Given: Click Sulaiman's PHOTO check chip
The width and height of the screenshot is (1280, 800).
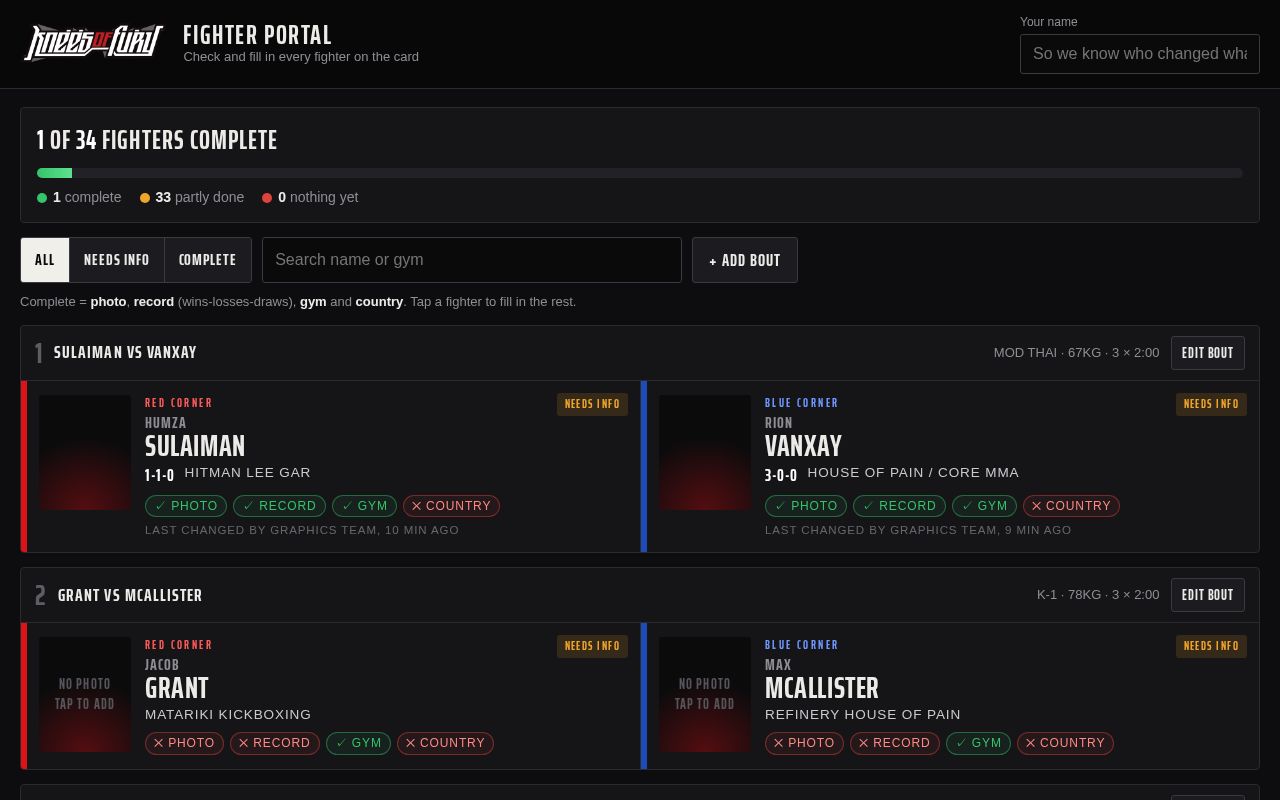Looking at the screenshot, I should tap(186, 506).
